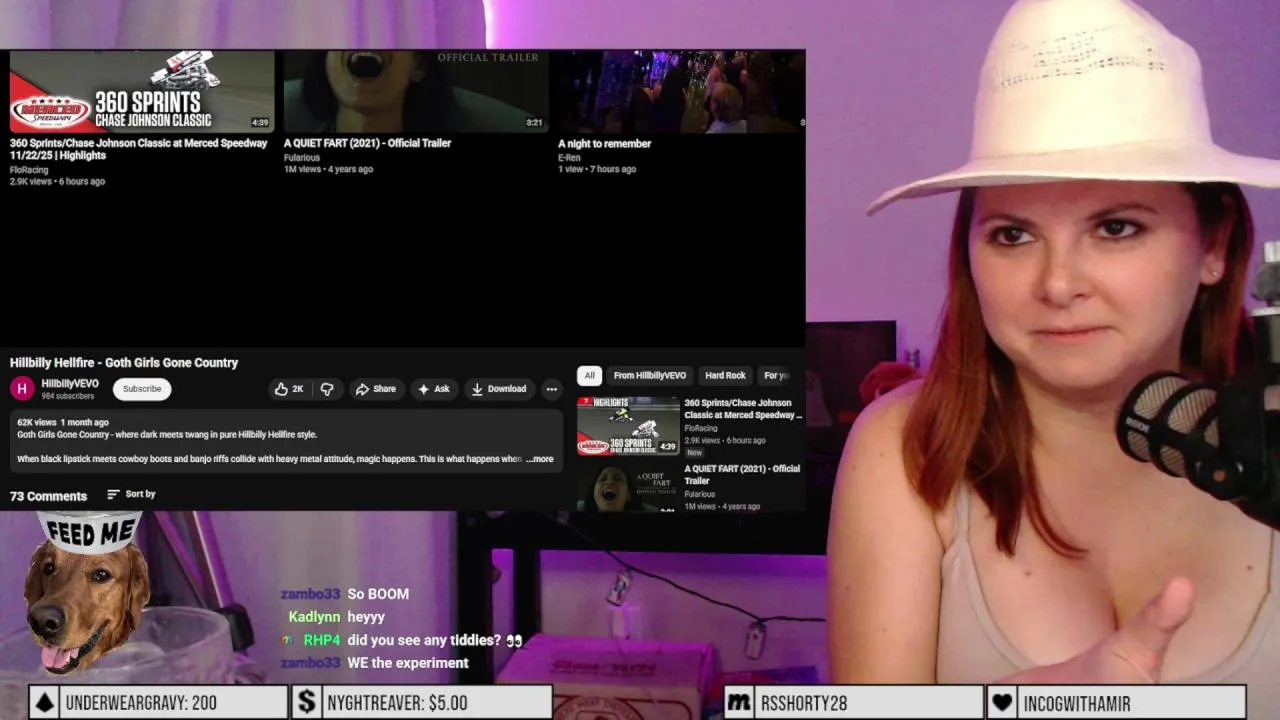Click the bits diamond icon
Viewport: 1280px width, 720px height.
click(44, 703)
